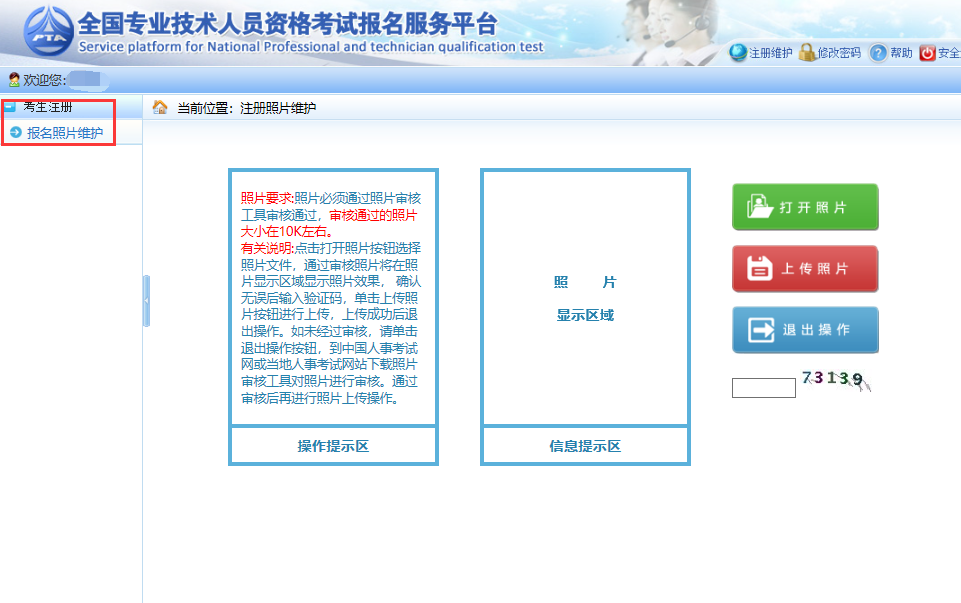The width and height of the screenshot is (961, 603).
Task: Click the red power icon for safe exit
Action: [927, 53]
